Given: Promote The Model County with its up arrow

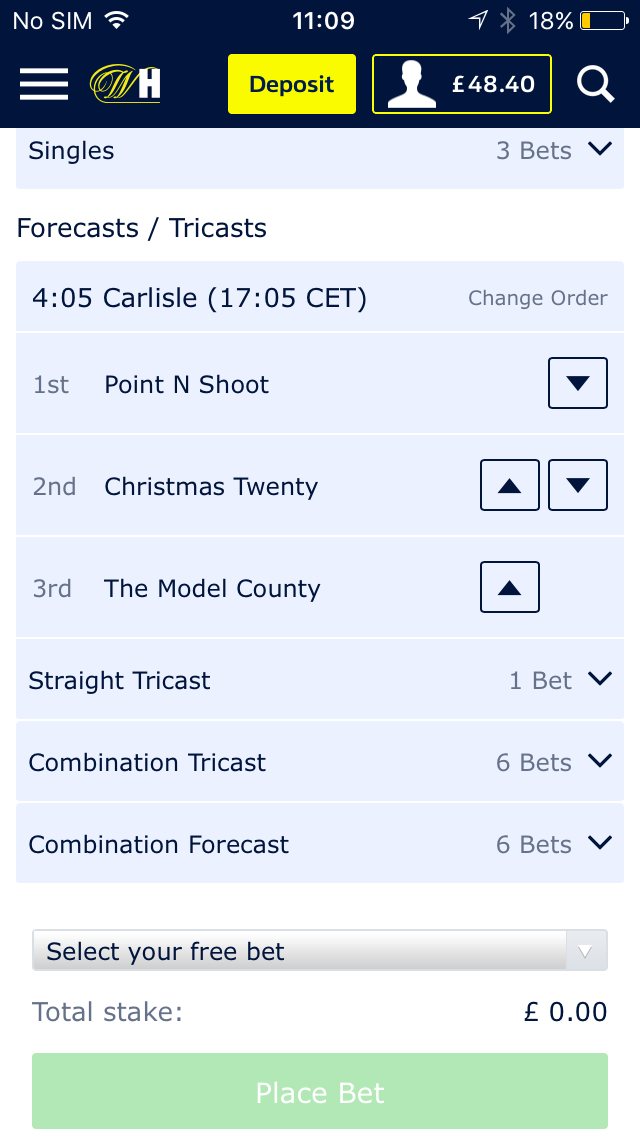Looking at the screenshot, I should tap(509, 587).
